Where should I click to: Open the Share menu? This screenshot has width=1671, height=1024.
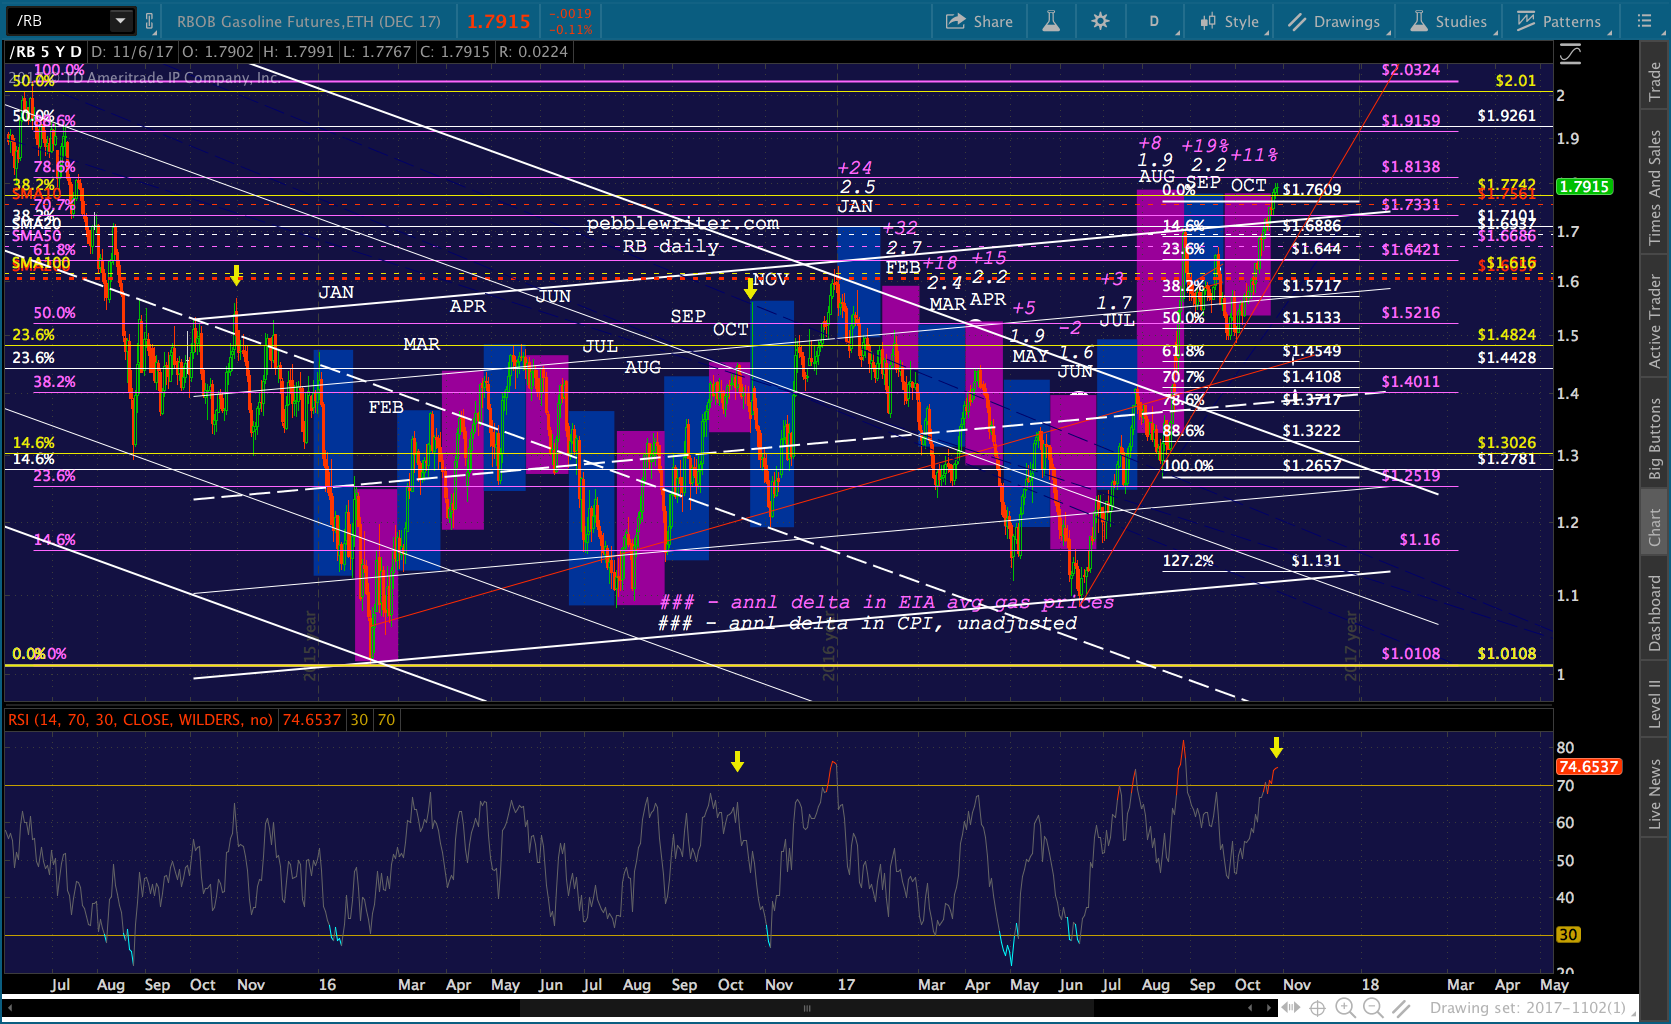(x=979, y=21)
